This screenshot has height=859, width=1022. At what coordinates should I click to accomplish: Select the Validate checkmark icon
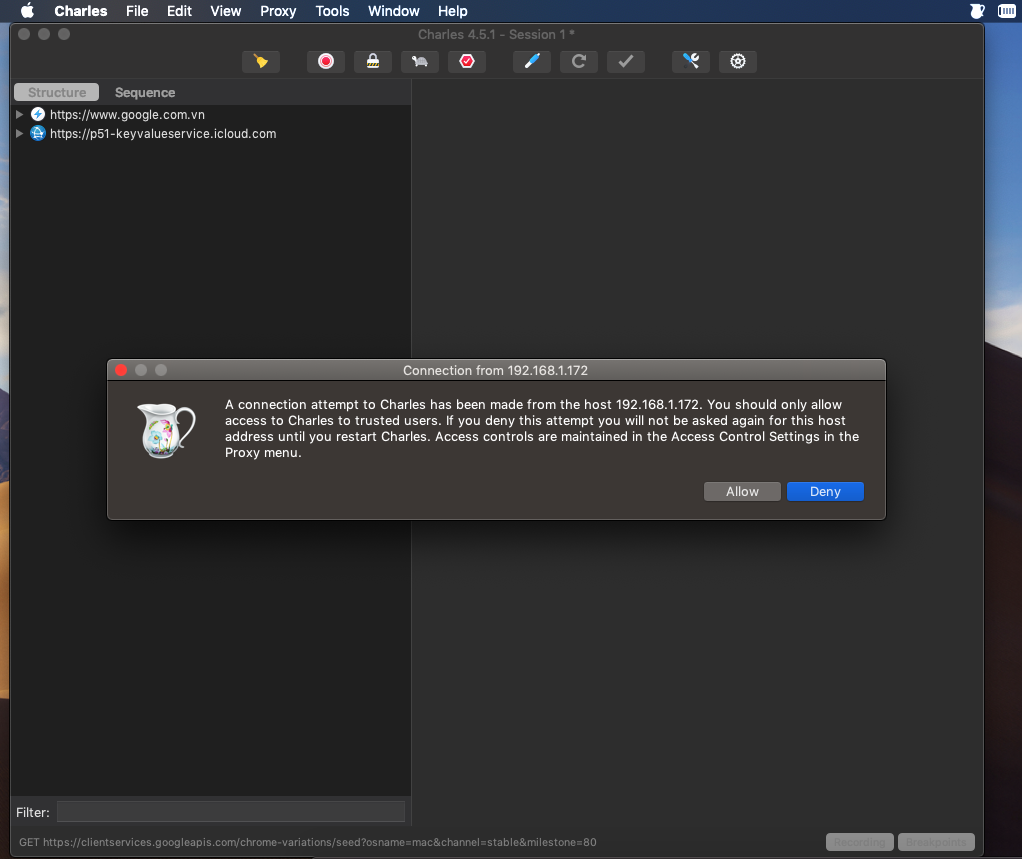[626, 61]
